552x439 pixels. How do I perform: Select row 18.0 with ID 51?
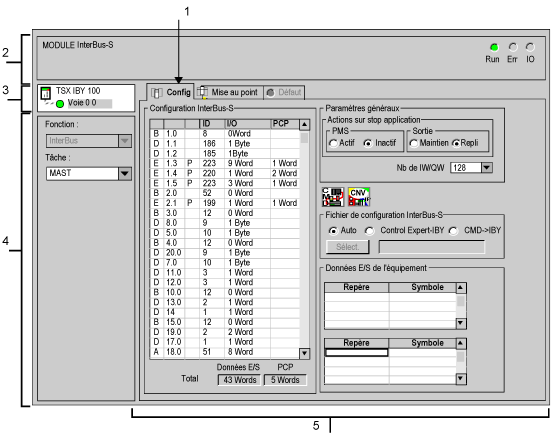(x=225, y=352)
